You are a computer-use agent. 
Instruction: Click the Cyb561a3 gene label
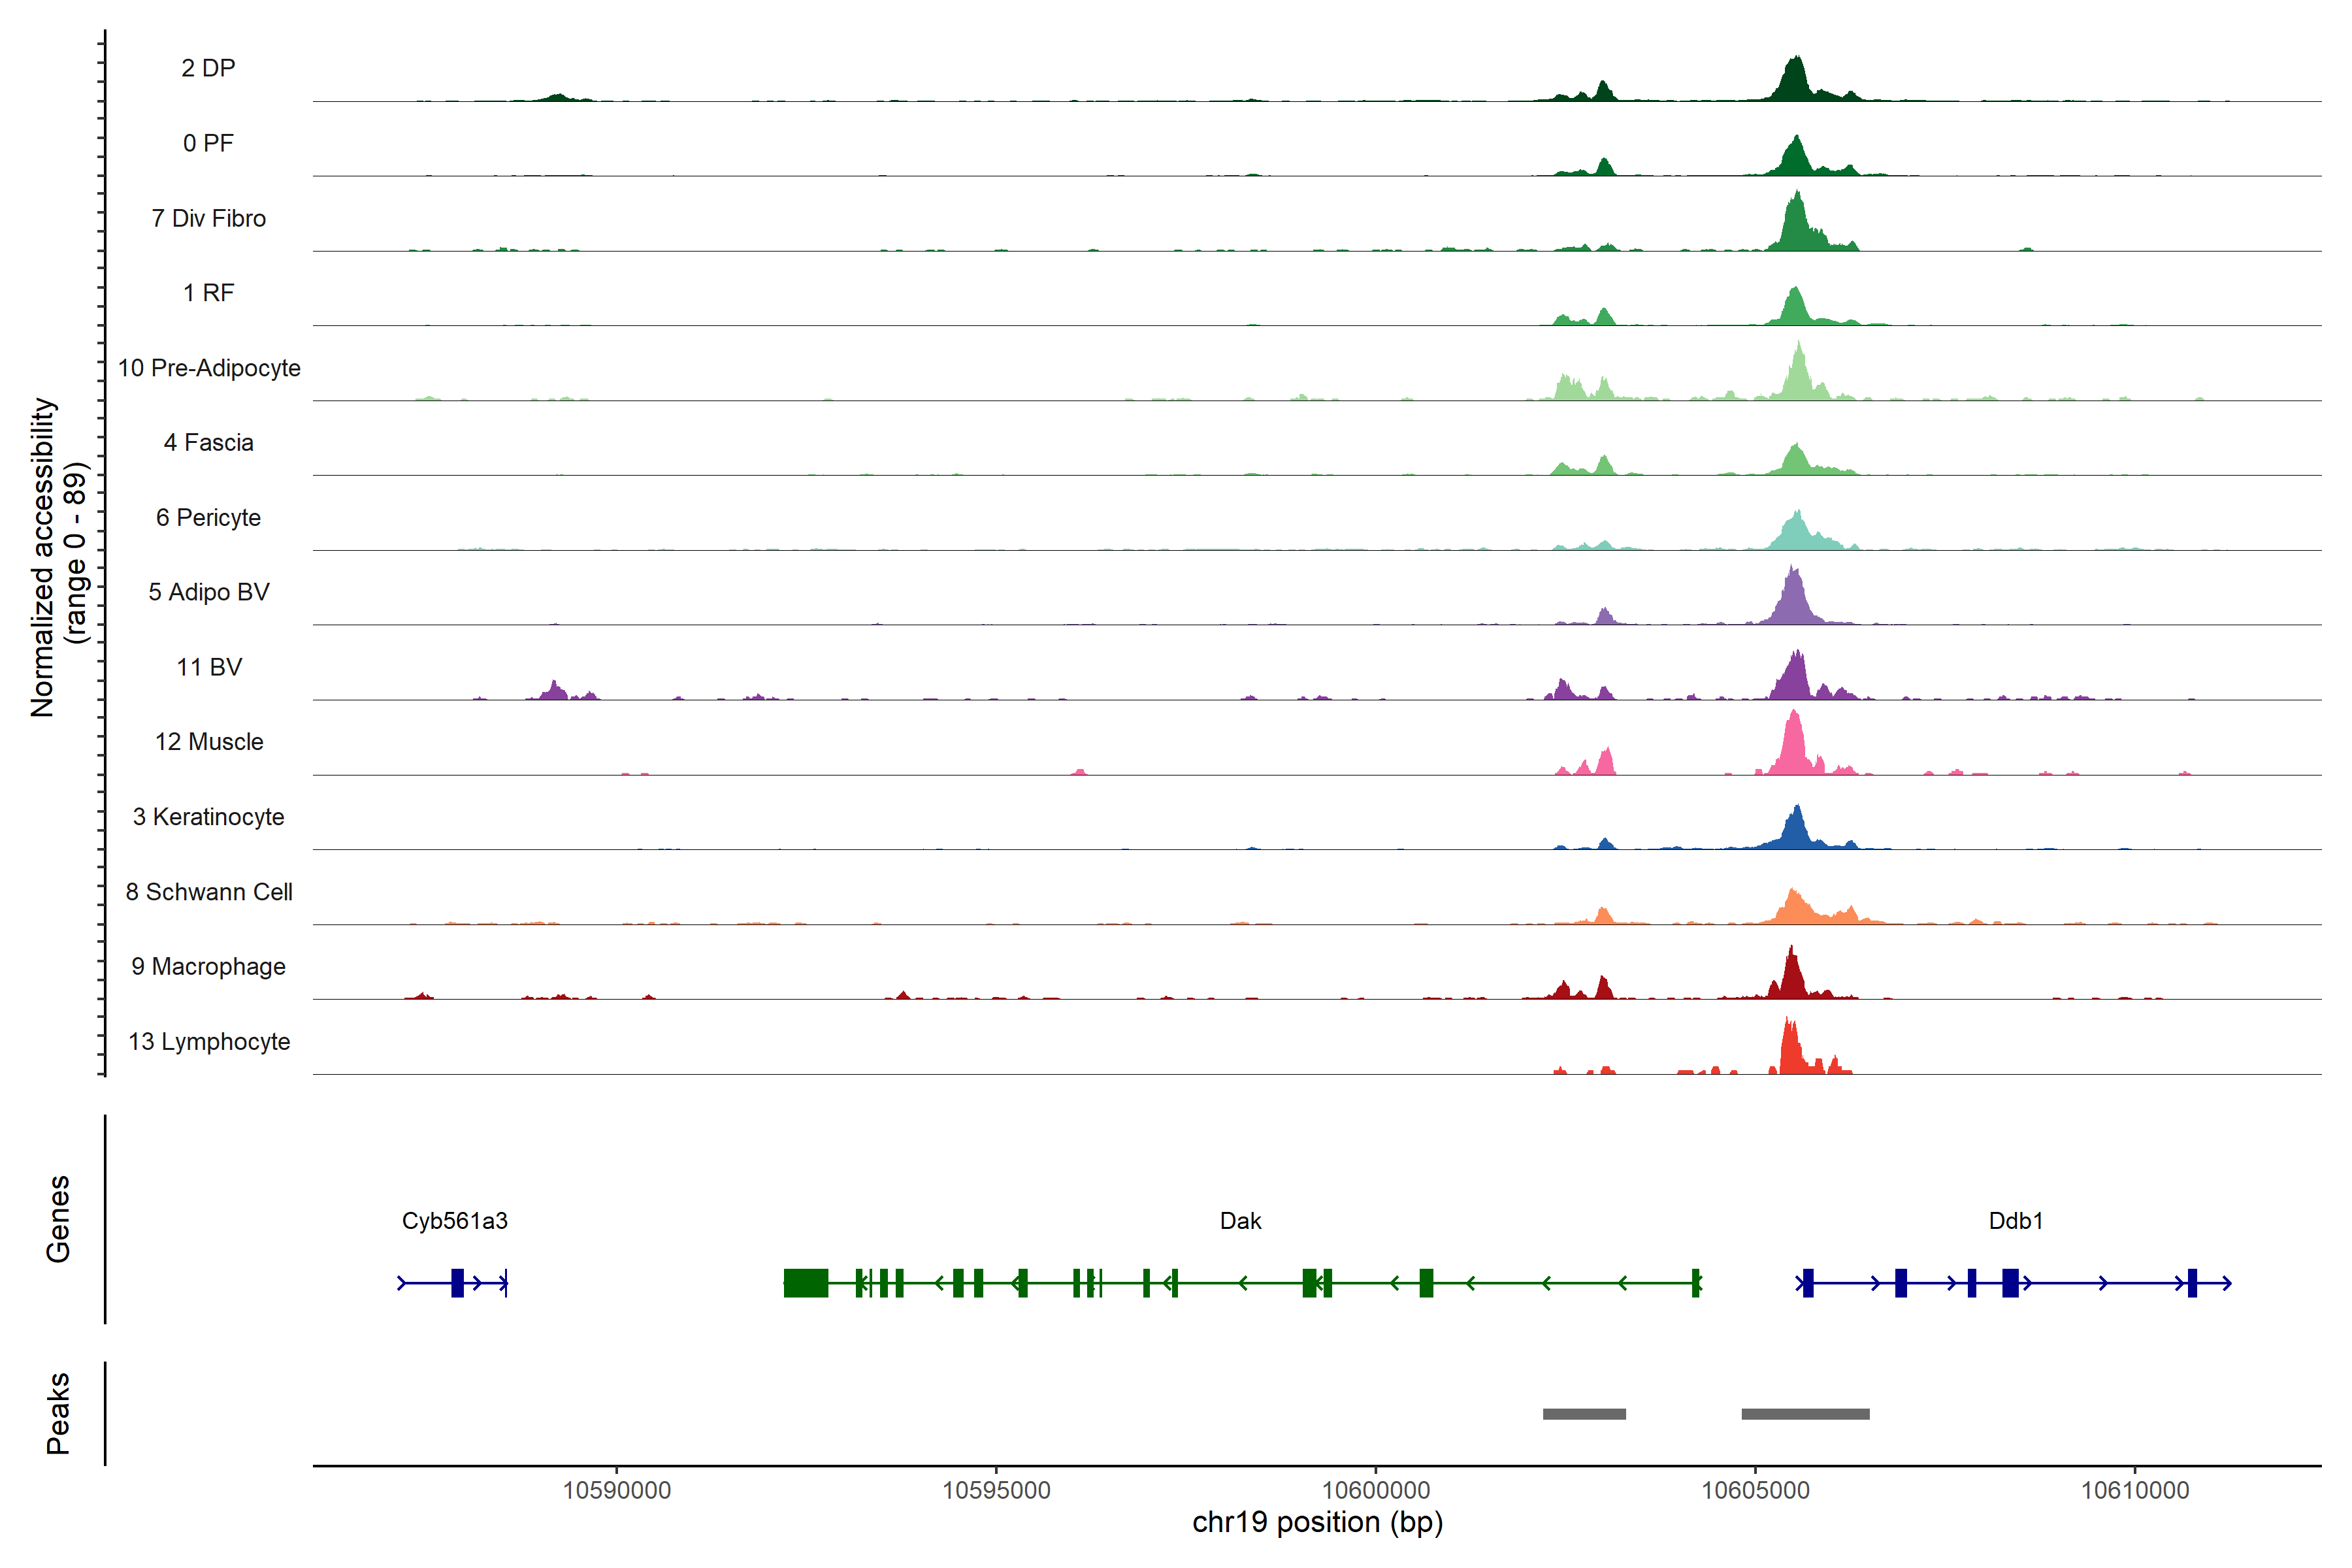click(x=454, y=1221)
